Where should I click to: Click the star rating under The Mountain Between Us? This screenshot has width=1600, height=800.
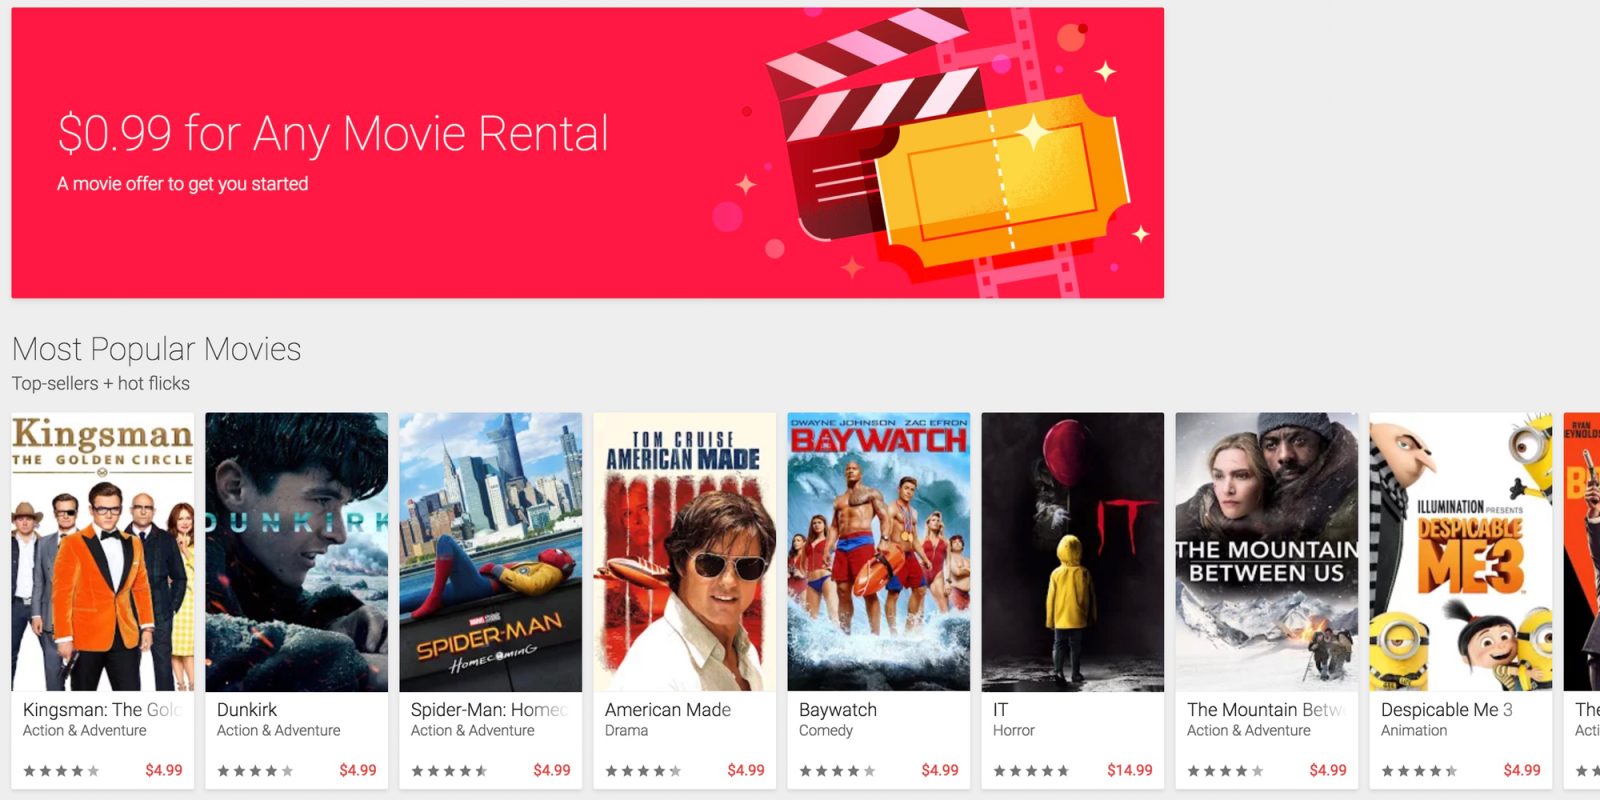tap(1225, 771)
